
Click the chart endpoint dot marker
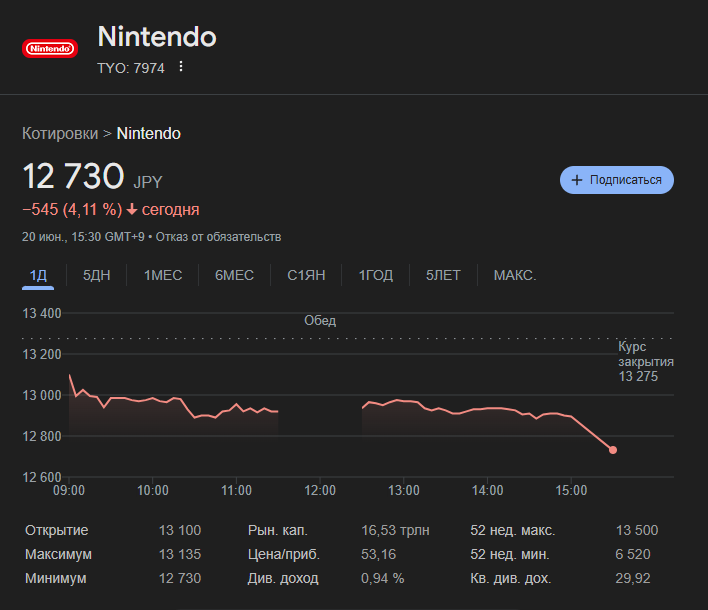(613, 450)
